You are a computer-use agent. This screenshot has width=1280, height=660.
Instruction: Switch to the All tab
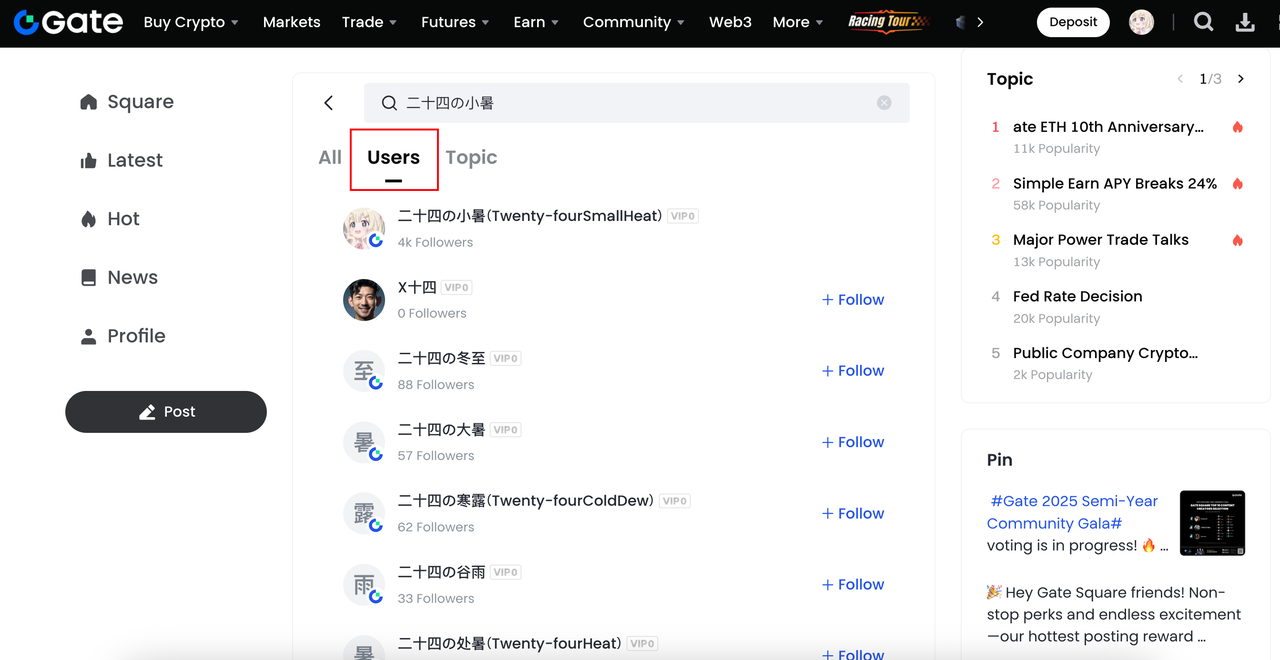(x=329, y=158)
